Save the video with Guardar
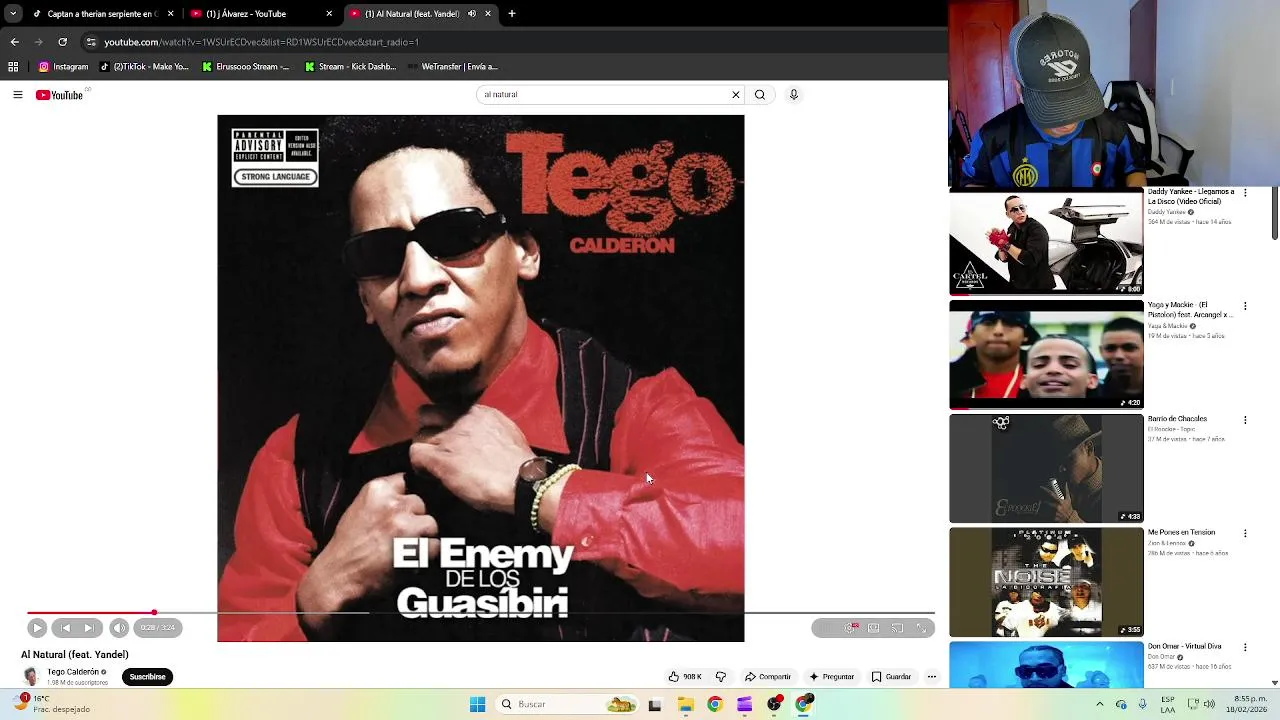 click(x=892, y=677)
